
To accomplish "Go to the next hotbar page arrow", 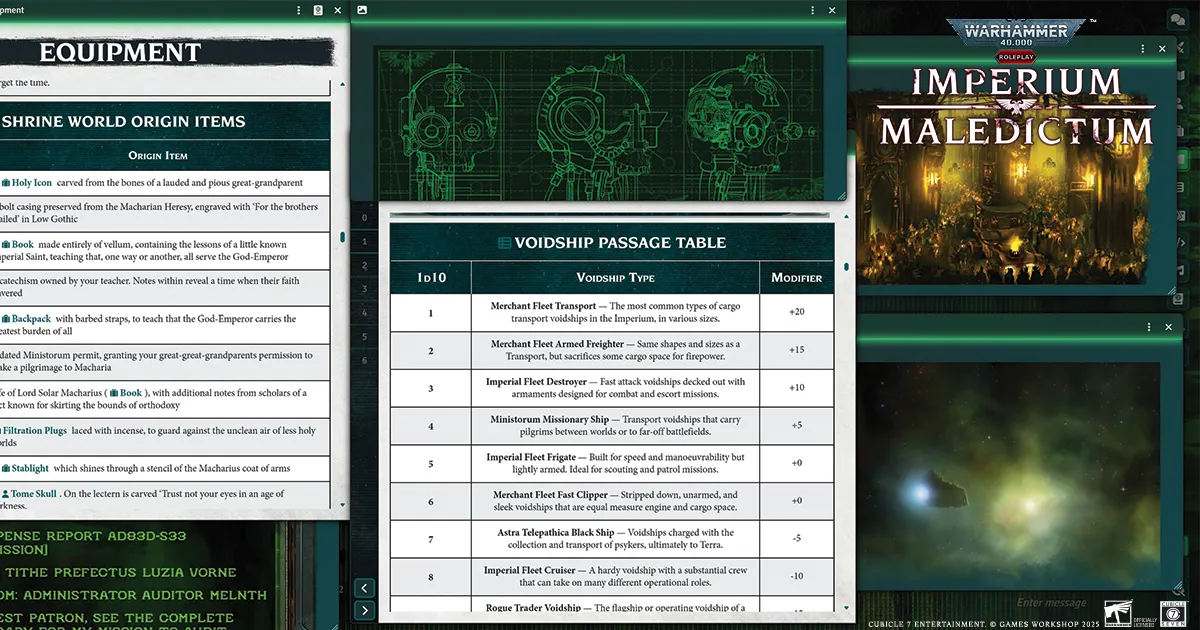I will pyautogui.click(x=365, y=610).
